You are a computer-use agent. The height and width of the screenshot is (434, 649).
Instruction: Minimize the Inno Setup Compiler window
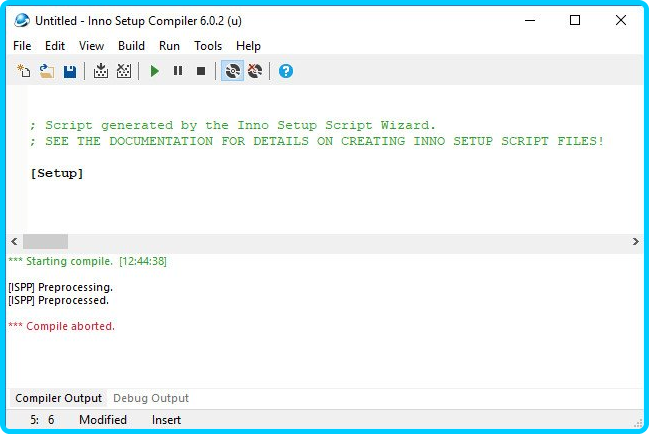click(530, 20)
